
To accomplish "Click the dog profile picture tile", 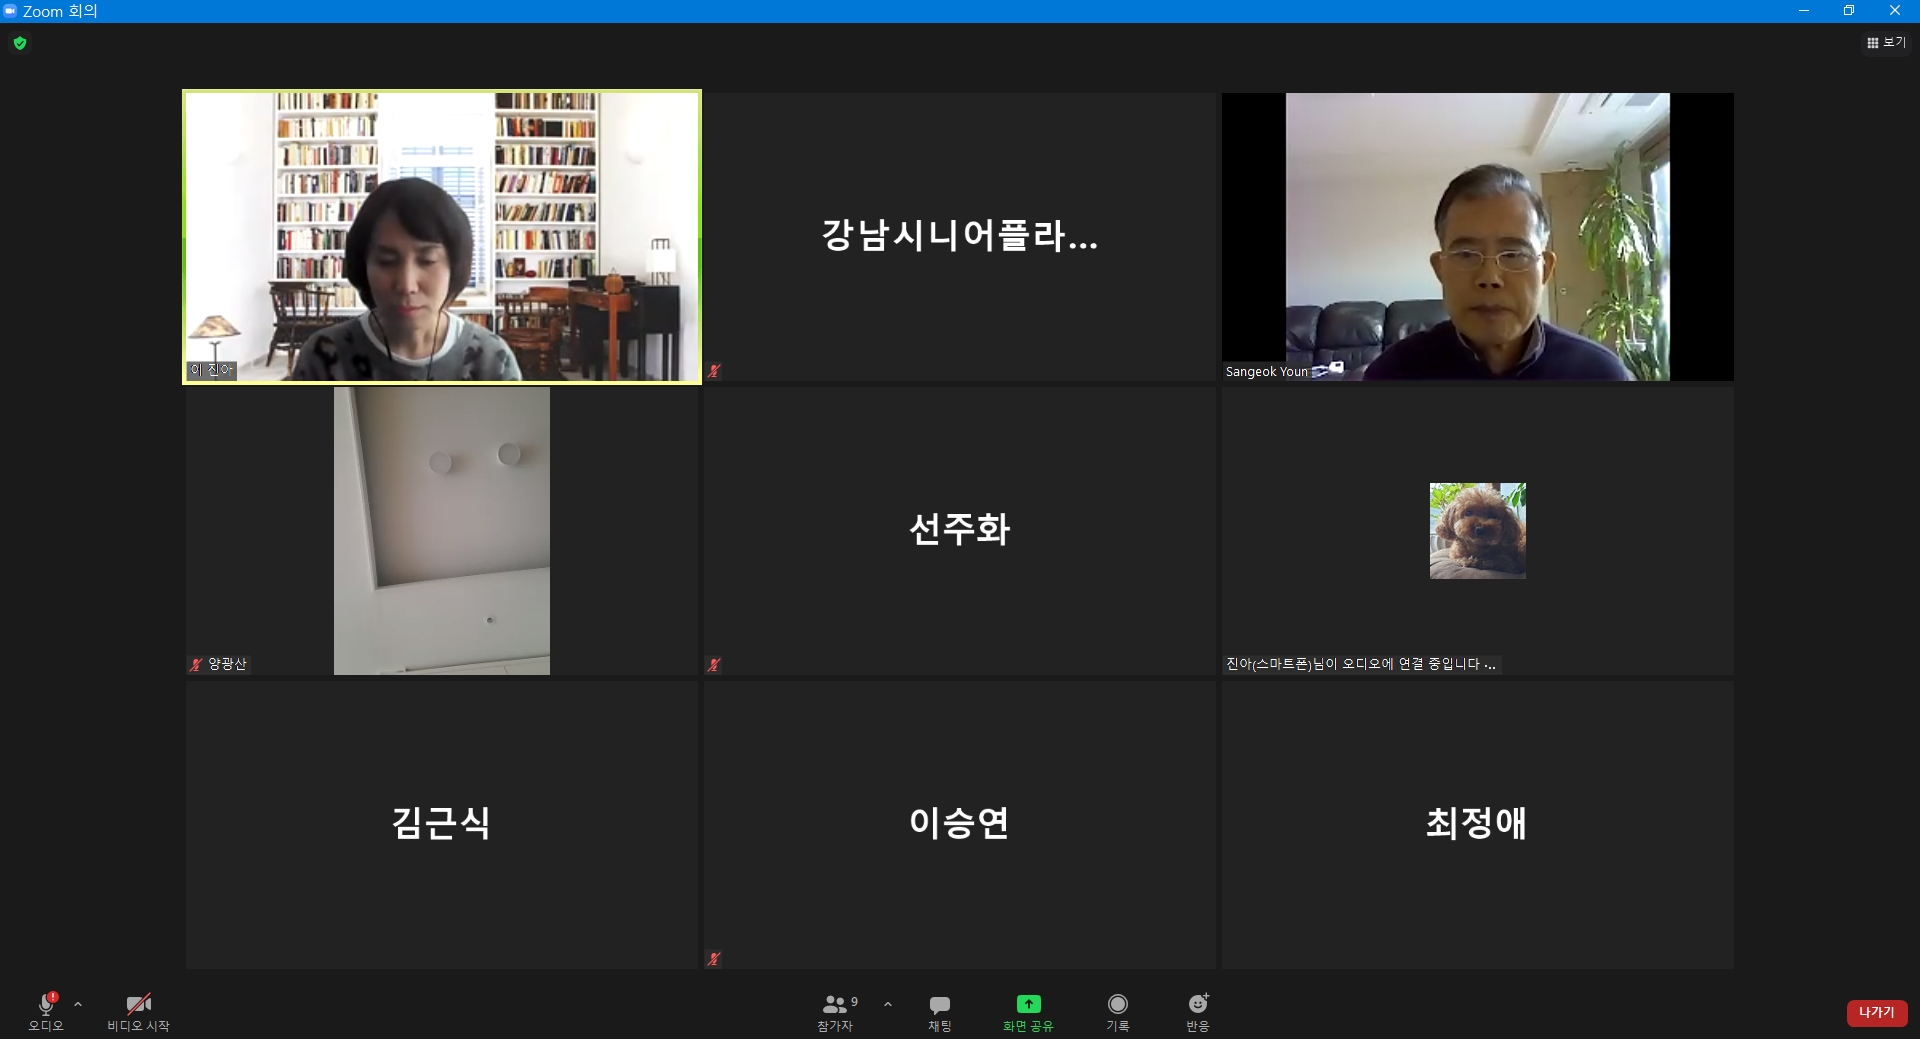I will [x=1477, y=531].
